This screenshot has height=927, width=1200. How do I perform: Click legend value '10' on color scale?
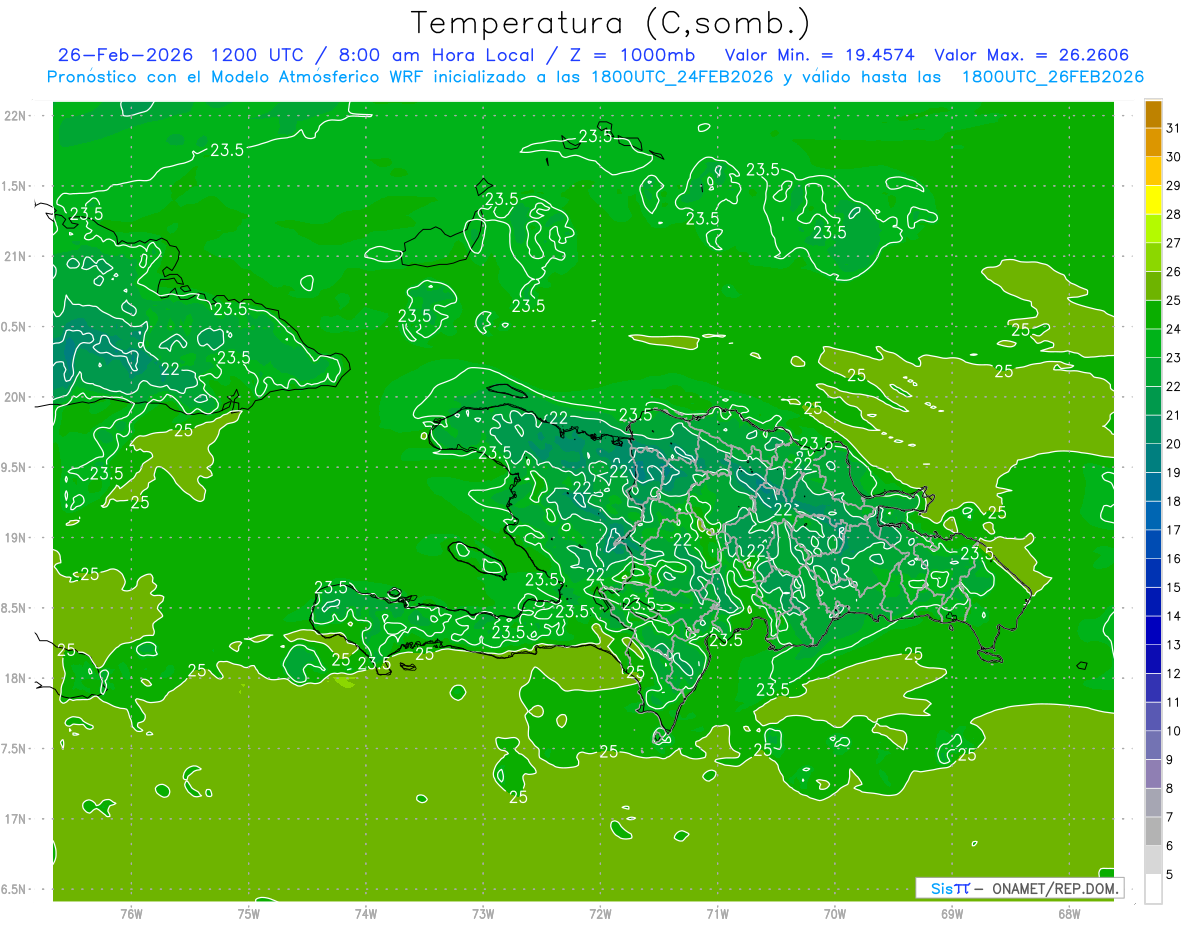pyautogui.click(x=1174, y=731)
